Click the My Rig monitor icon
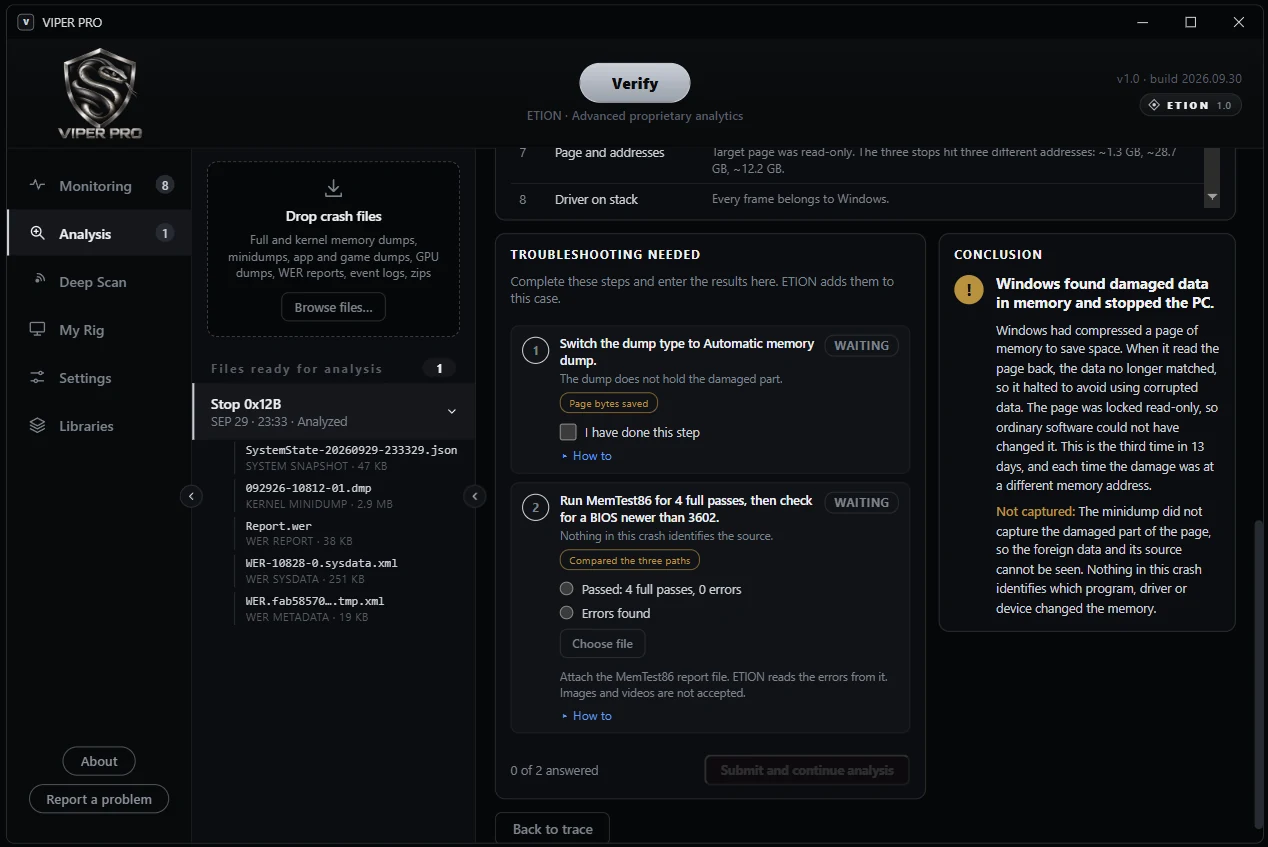 tap(37, 329)
